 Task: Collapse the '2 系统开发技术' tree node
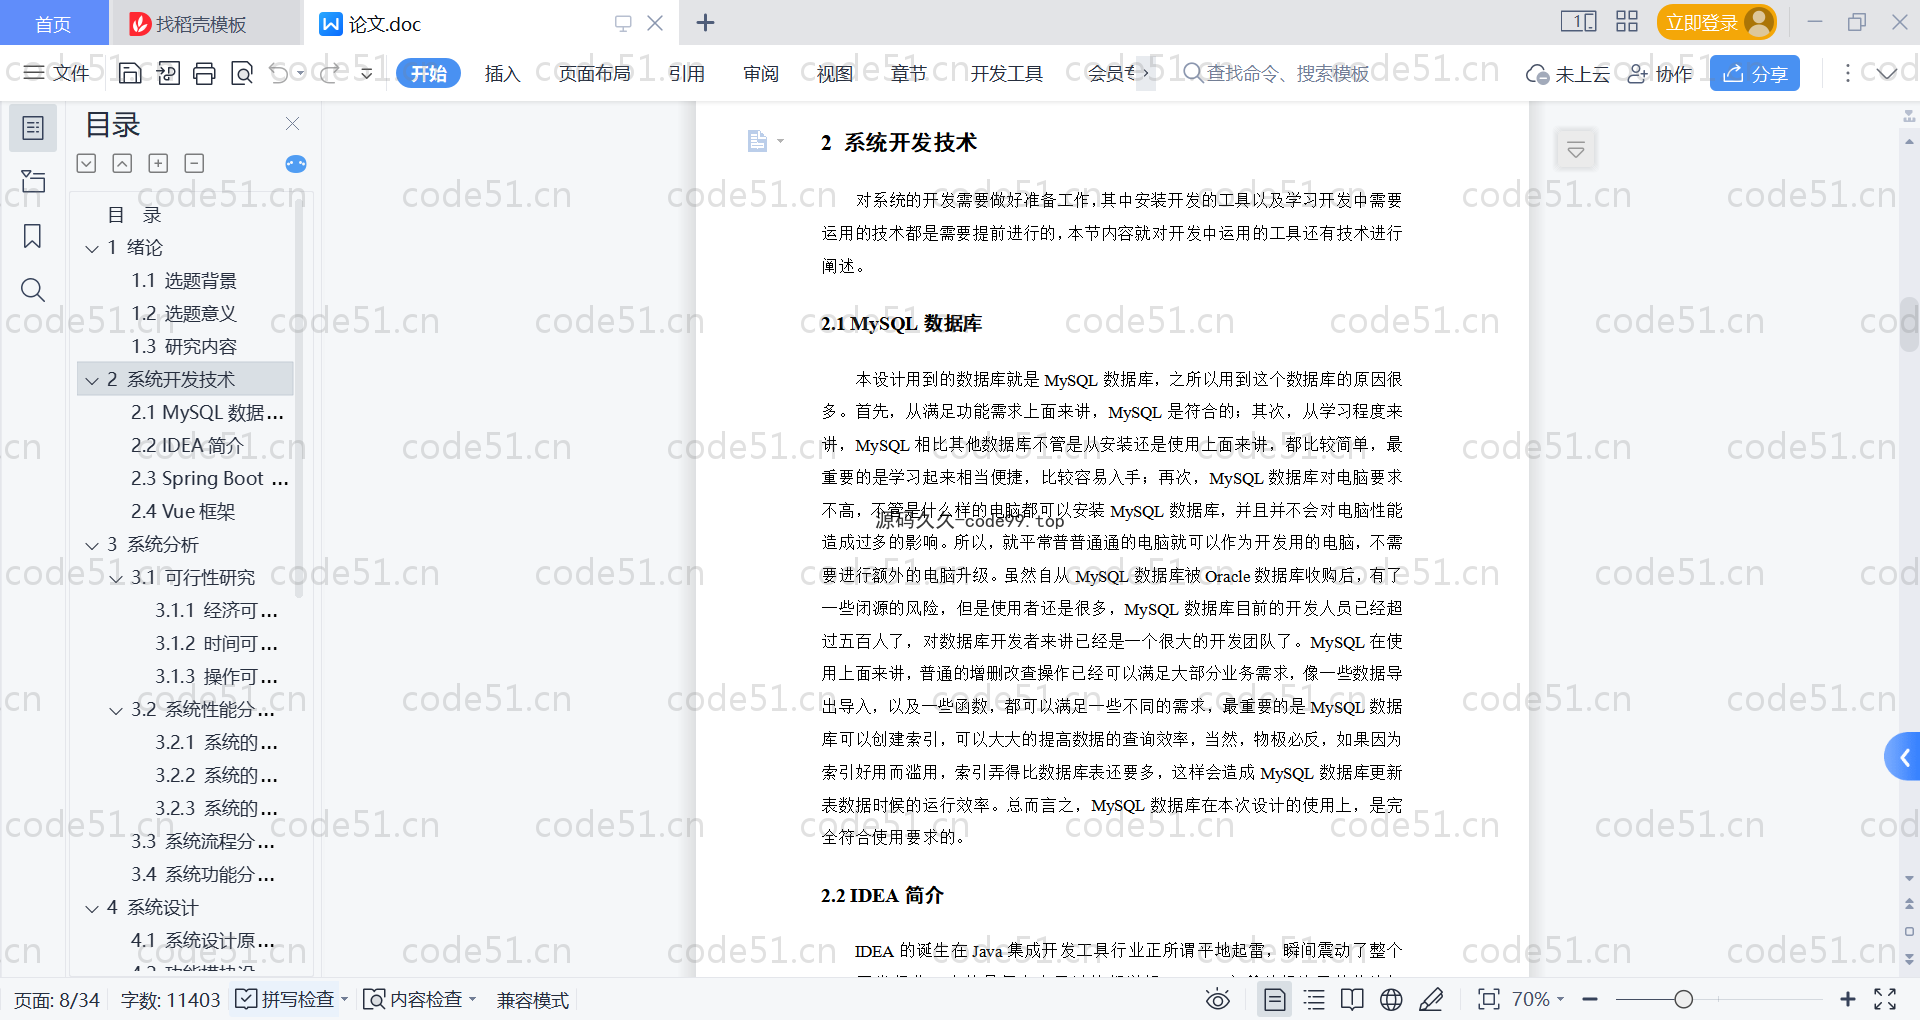click(x=92, y=380)
